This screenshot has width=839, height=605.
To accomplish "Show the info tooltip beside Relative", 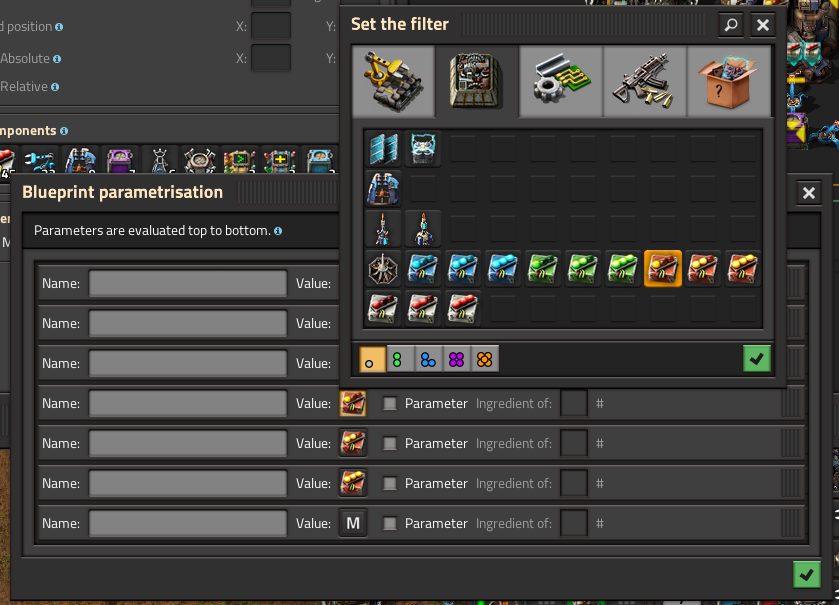I will coord(55,87).
